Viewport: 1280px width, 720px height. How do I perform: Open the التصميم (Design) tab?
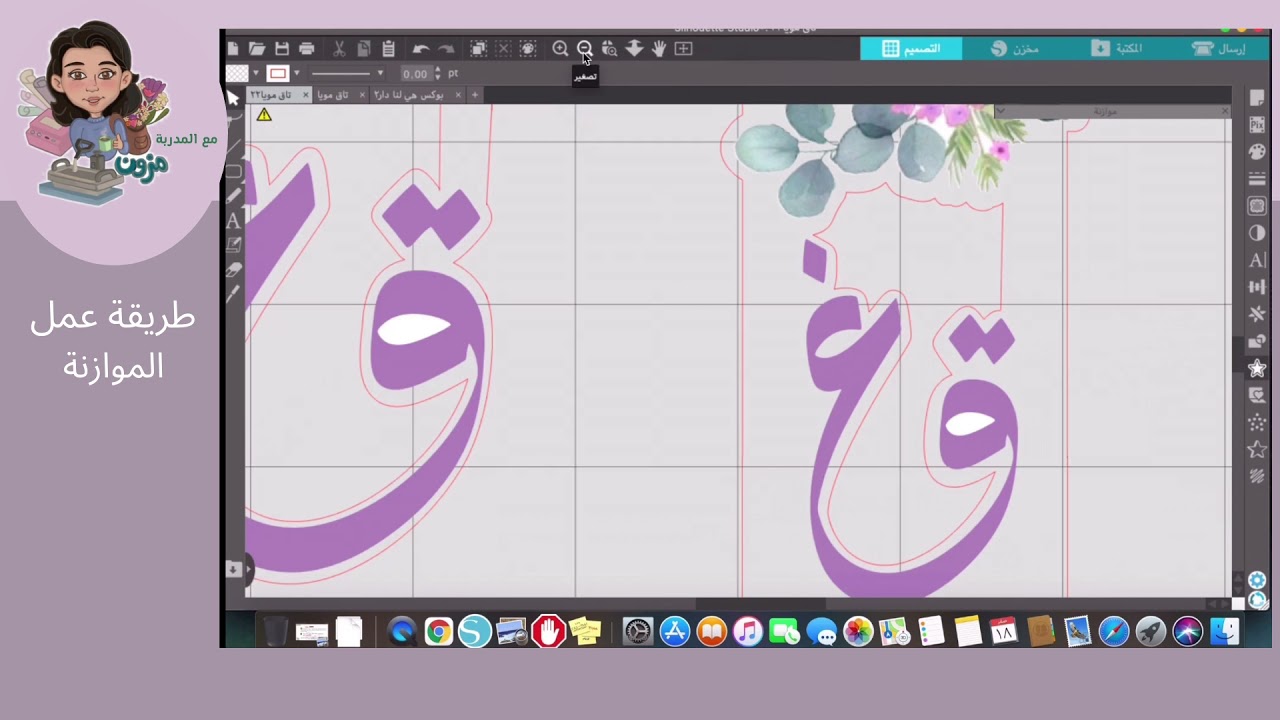[911, 48]
